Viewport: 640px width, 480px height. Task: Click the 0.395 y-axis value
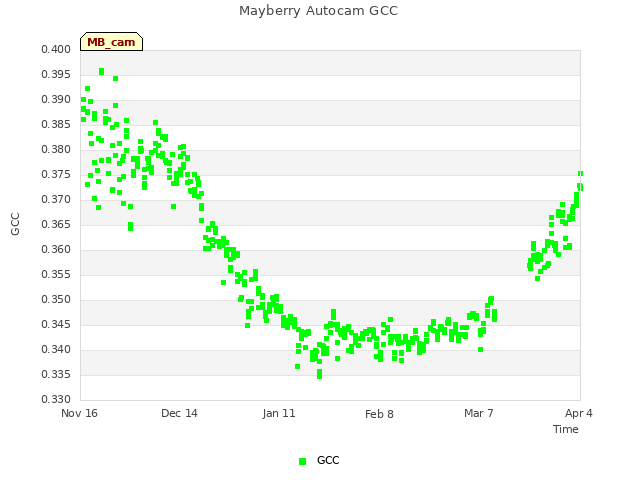pos(56,74)
